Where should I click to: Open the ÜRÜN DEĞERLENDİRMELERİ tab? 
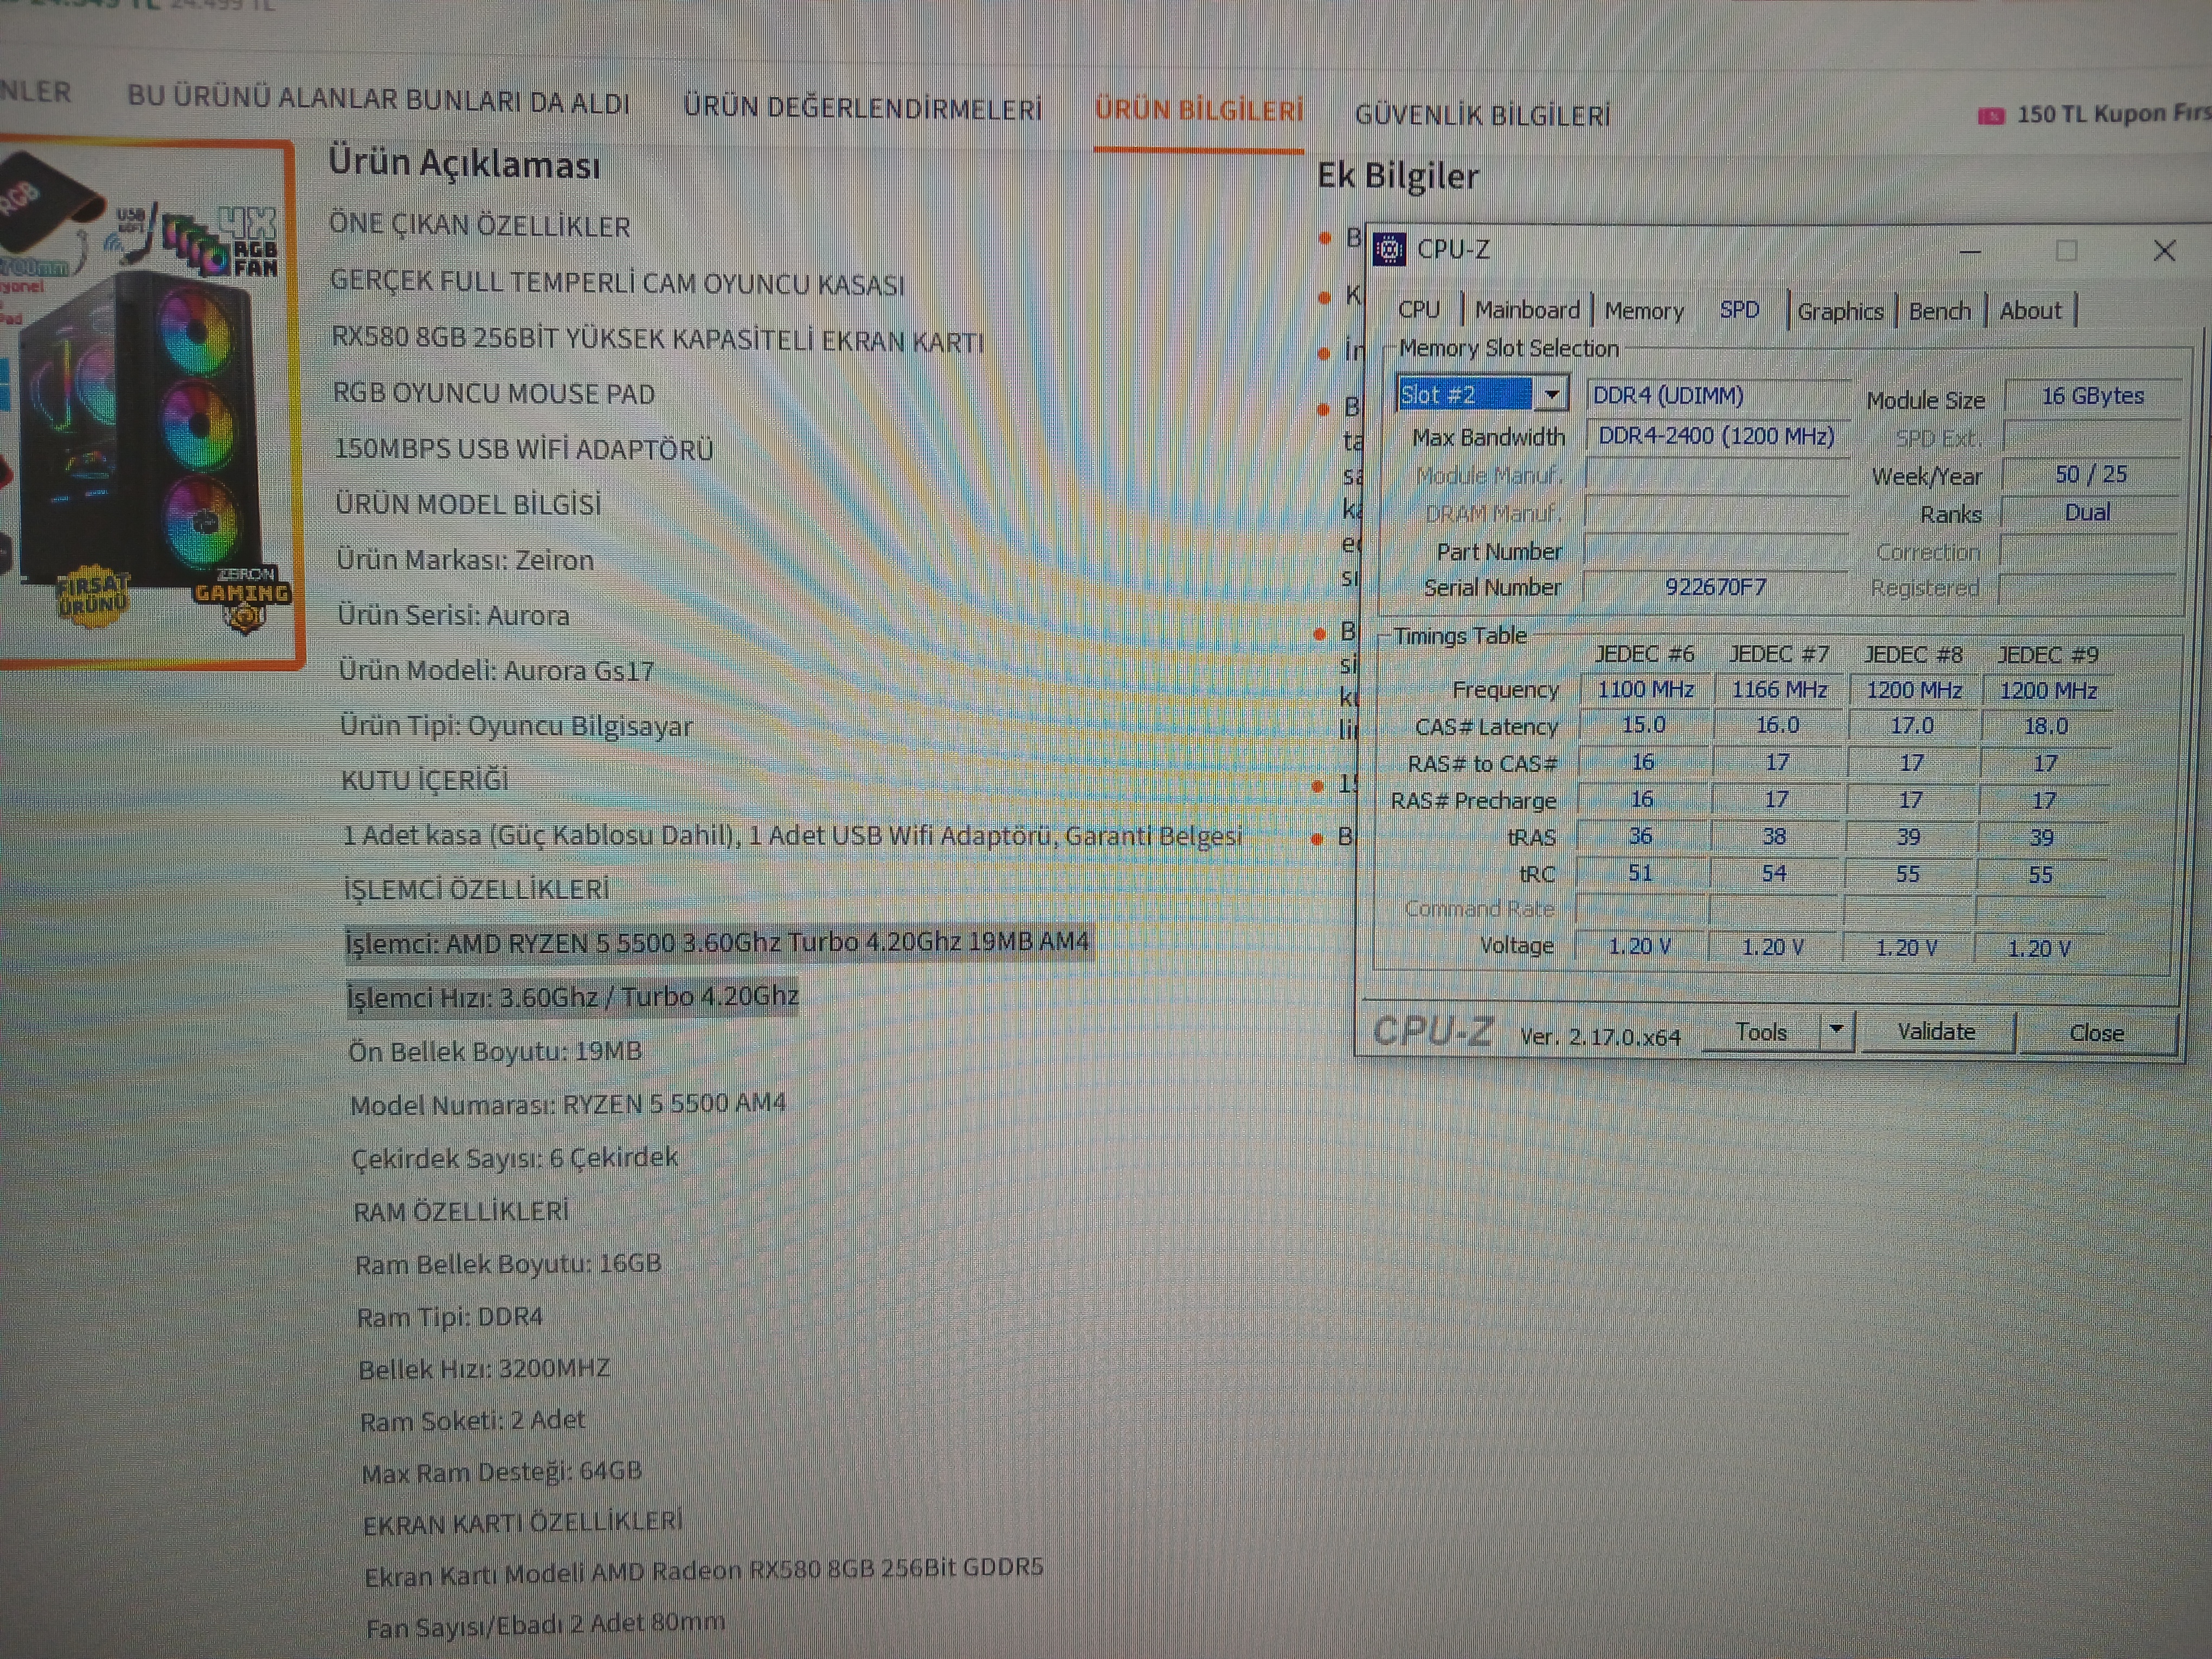(863, 107)
